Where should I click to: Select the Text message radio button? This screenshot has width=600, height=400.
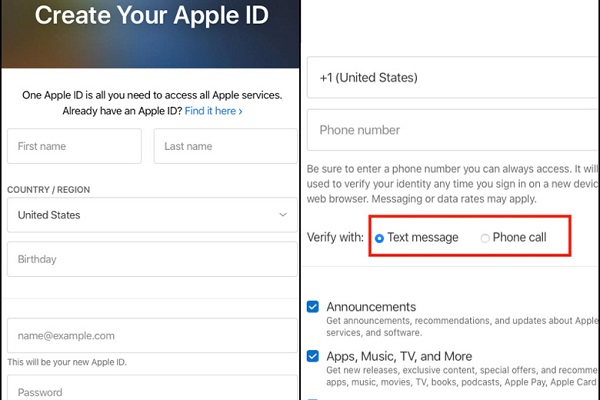coord(379,238)
